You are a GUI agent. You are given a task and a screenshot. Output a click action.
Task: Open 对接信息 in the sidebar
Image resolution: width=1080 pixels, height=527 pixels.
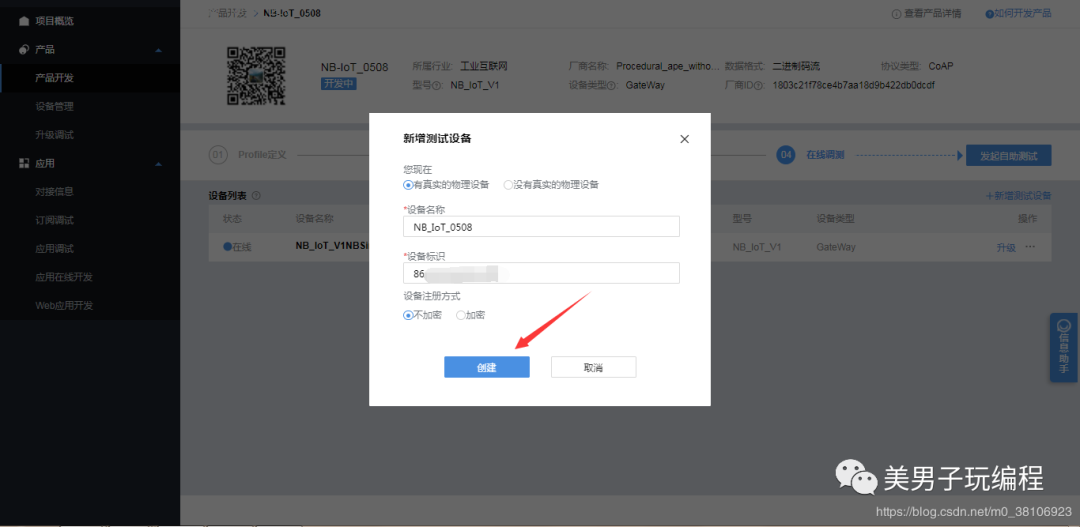(x=54, y=192)
